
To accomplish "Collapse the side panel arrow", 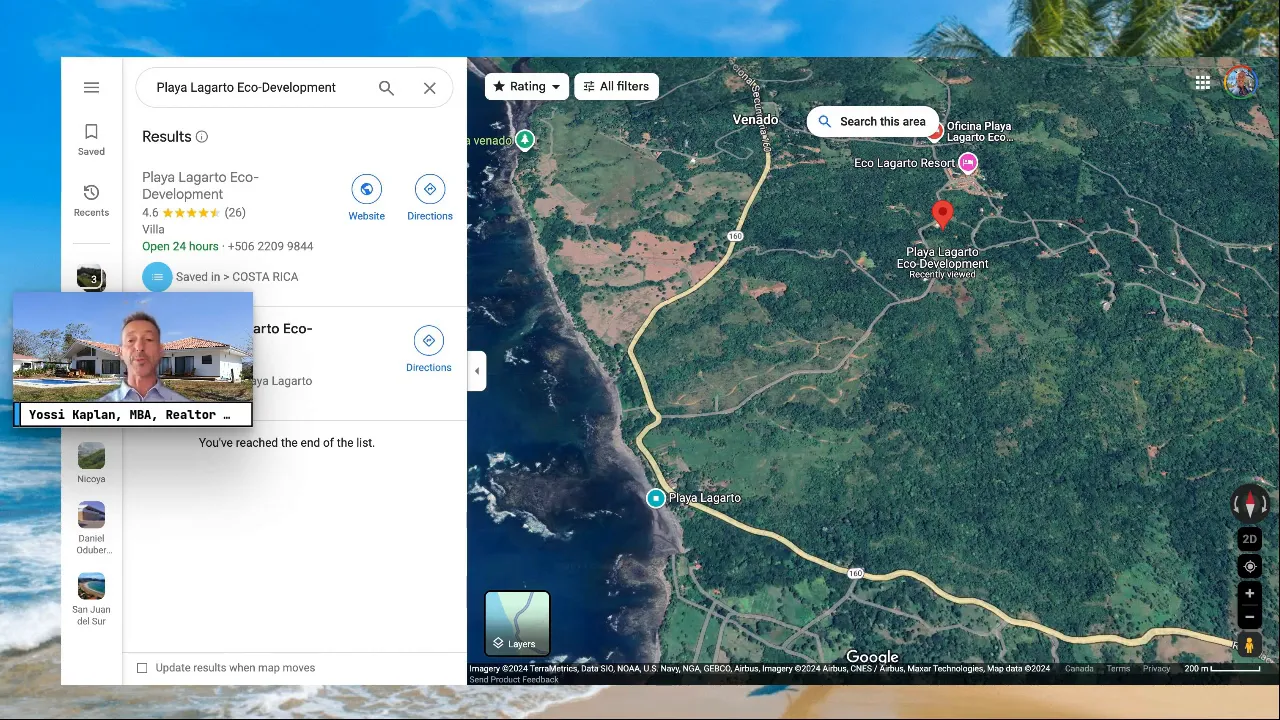I will click(x=477, y=371).
